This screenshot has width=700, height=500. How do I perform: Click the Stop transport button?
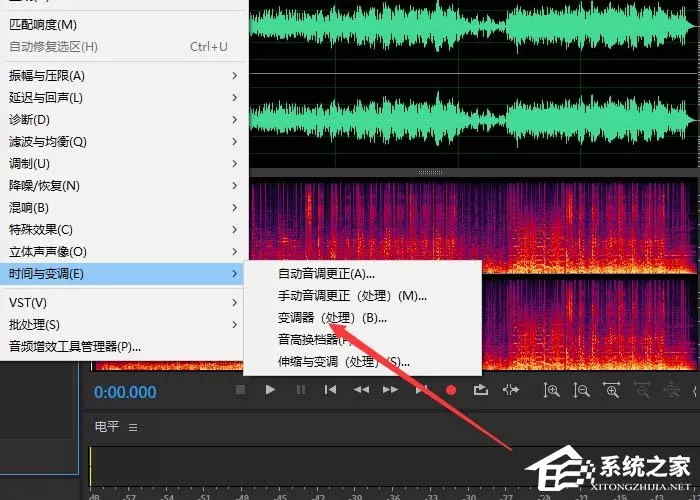pyautogui.click(x=240, y=390)
